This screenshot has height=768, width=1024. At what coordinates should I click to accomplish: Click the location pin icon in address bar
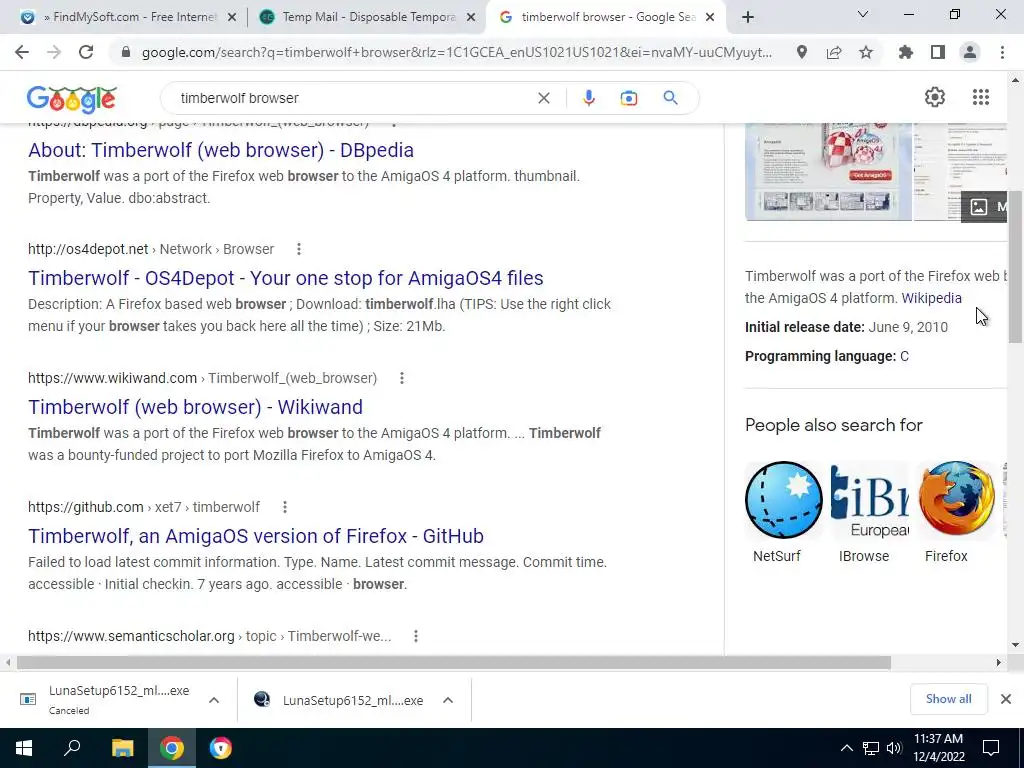(801, 52)
